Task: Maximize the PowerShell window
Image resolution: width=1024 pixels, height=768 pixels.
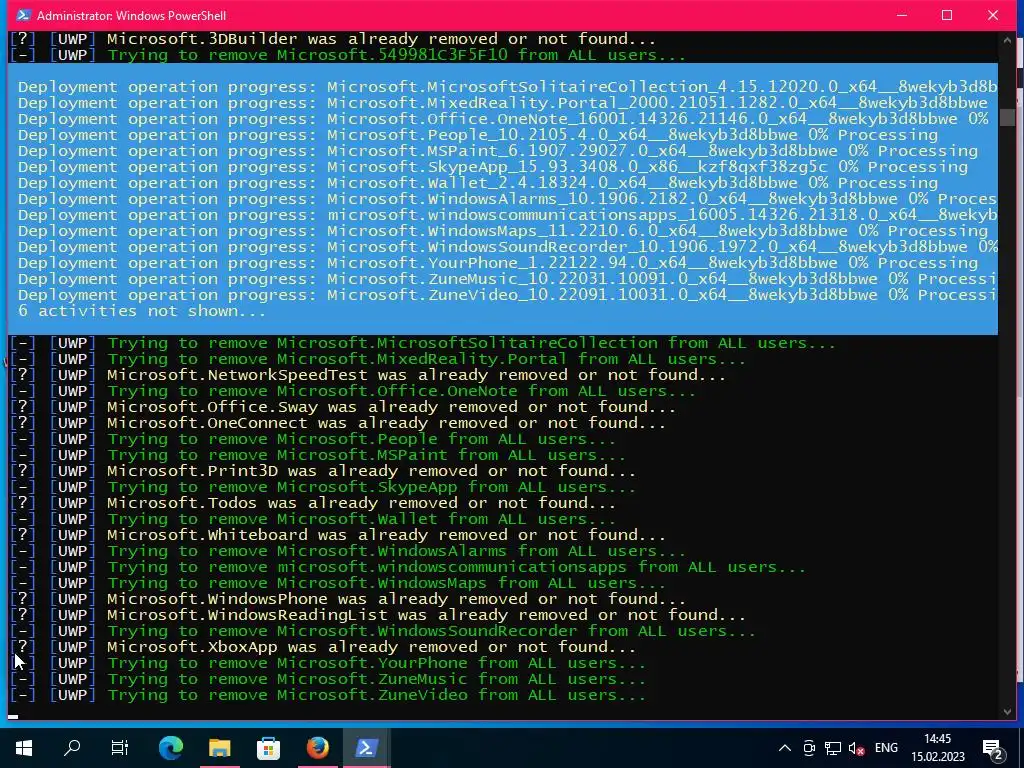Action: tap(947, 15)
